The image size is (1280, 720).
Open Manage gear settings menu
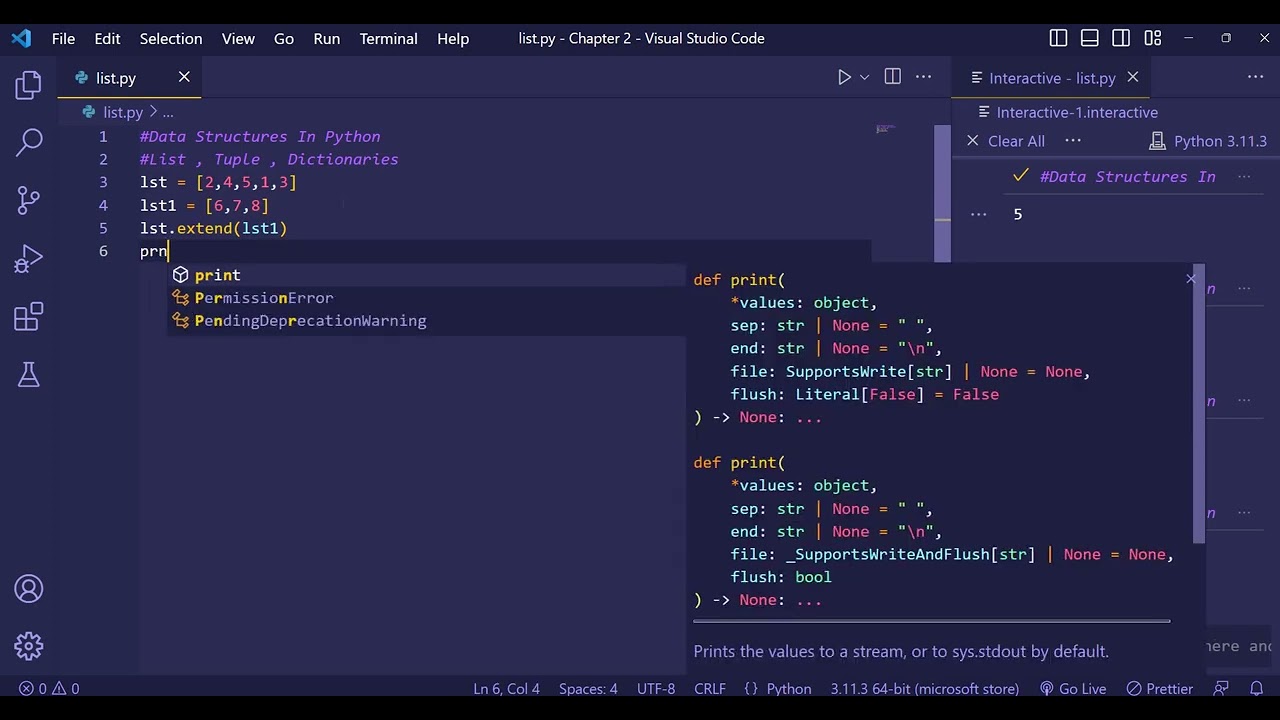click(x=29, y=646)
